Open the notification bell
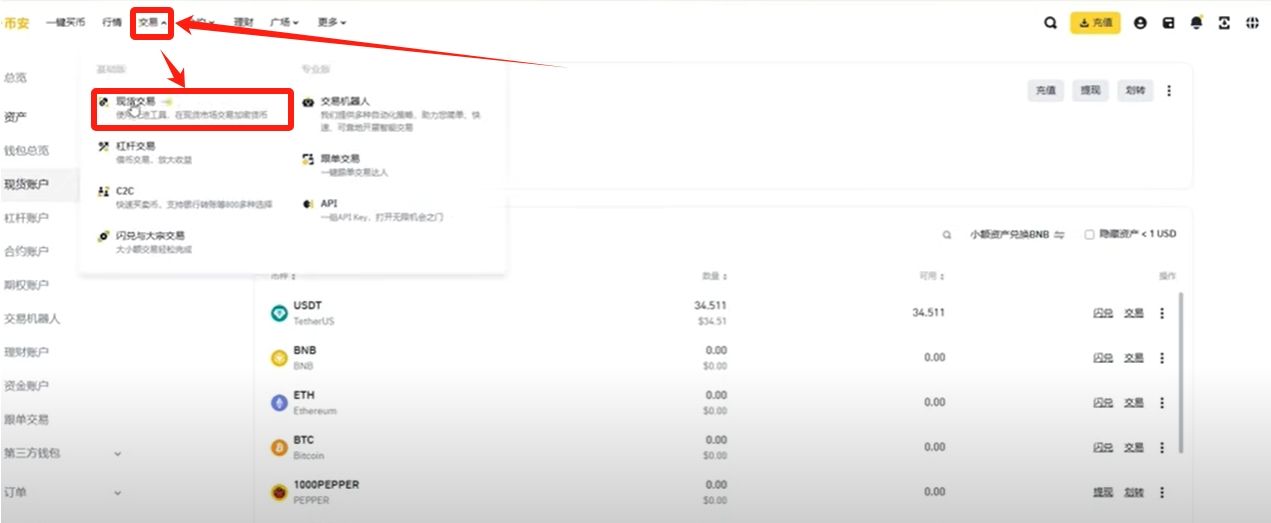The width and height of the screenshot is (1271, 523). (1196, 23)
